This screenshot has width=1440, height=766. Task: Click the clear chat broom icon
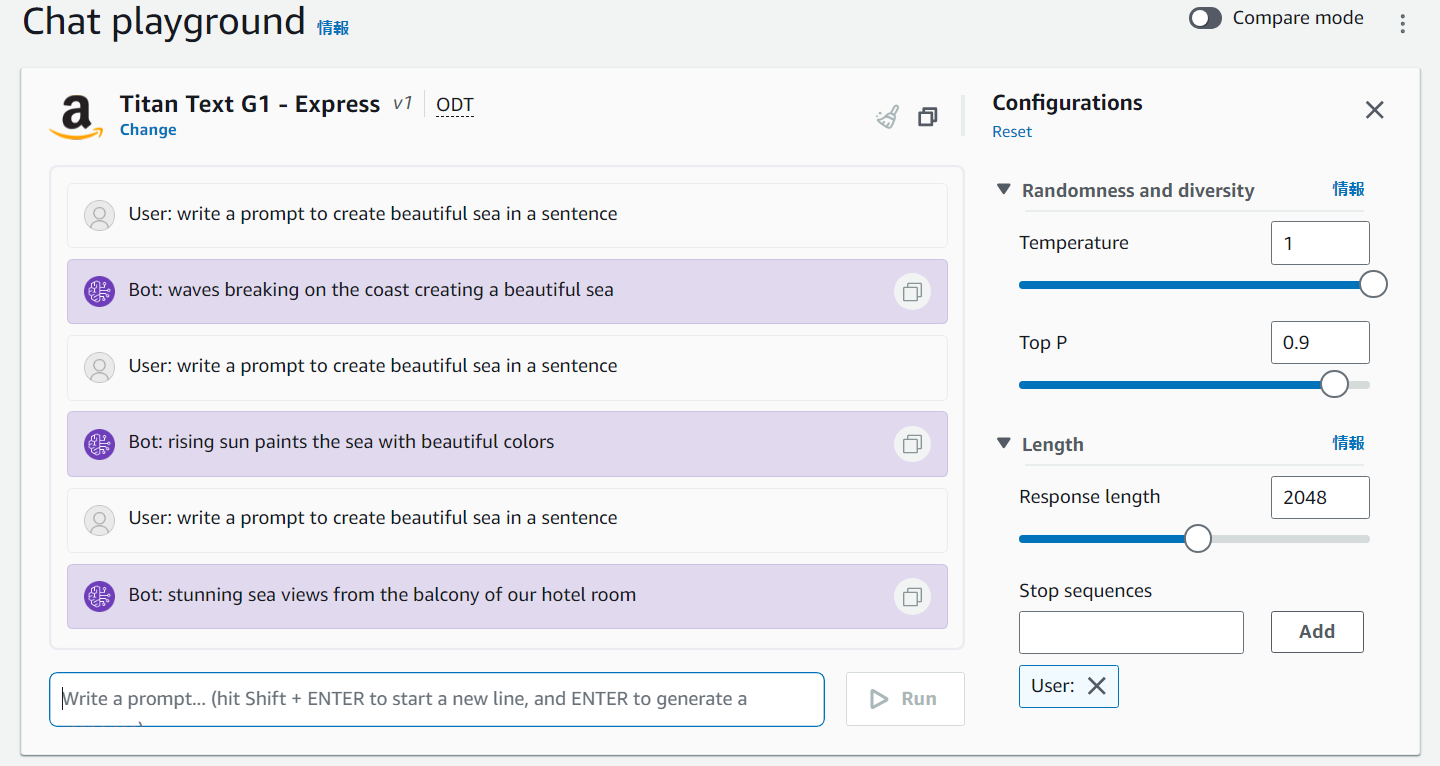887,118
